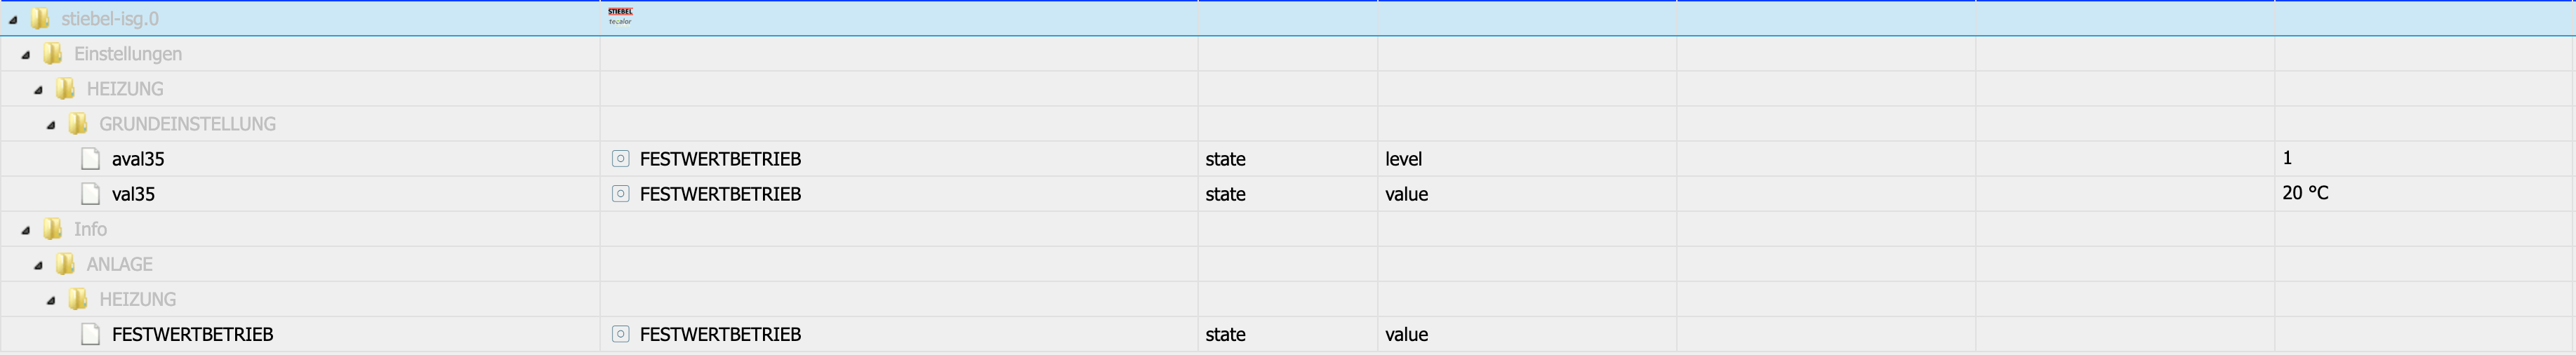Collapse the Info folder arrow

[x=26, y=230]
